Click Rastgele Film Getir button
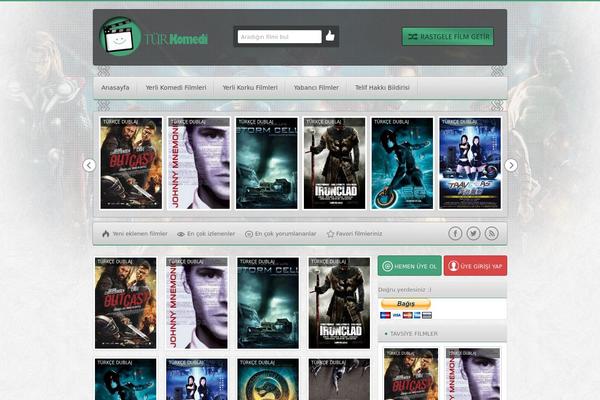This screenshot has width=600, height=400. 448,37
